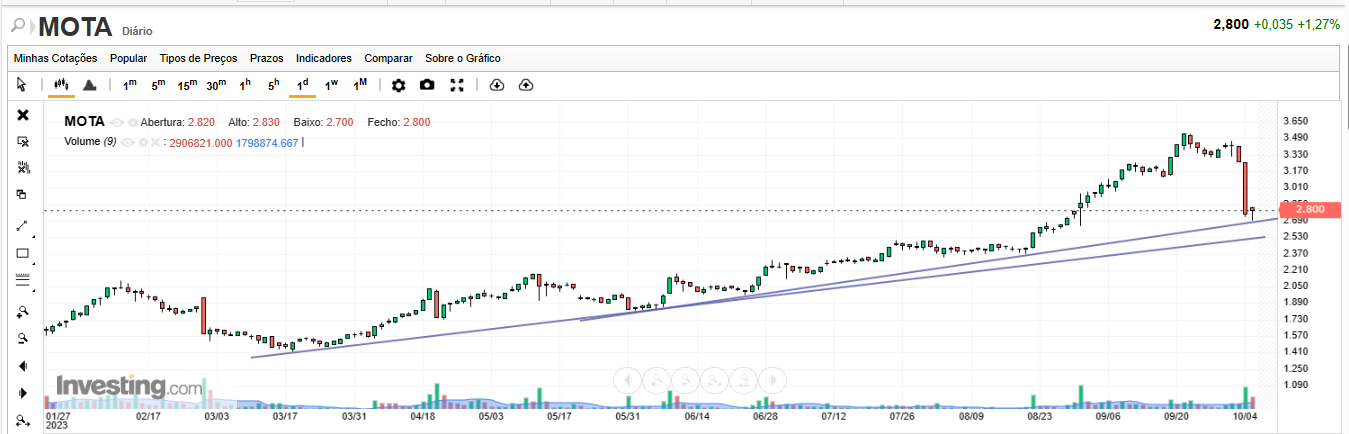The height and width of the screenshot is (434, 1349).
Task: Toggle Volume indicator visibility eye
Action: (x=127, y=142)
